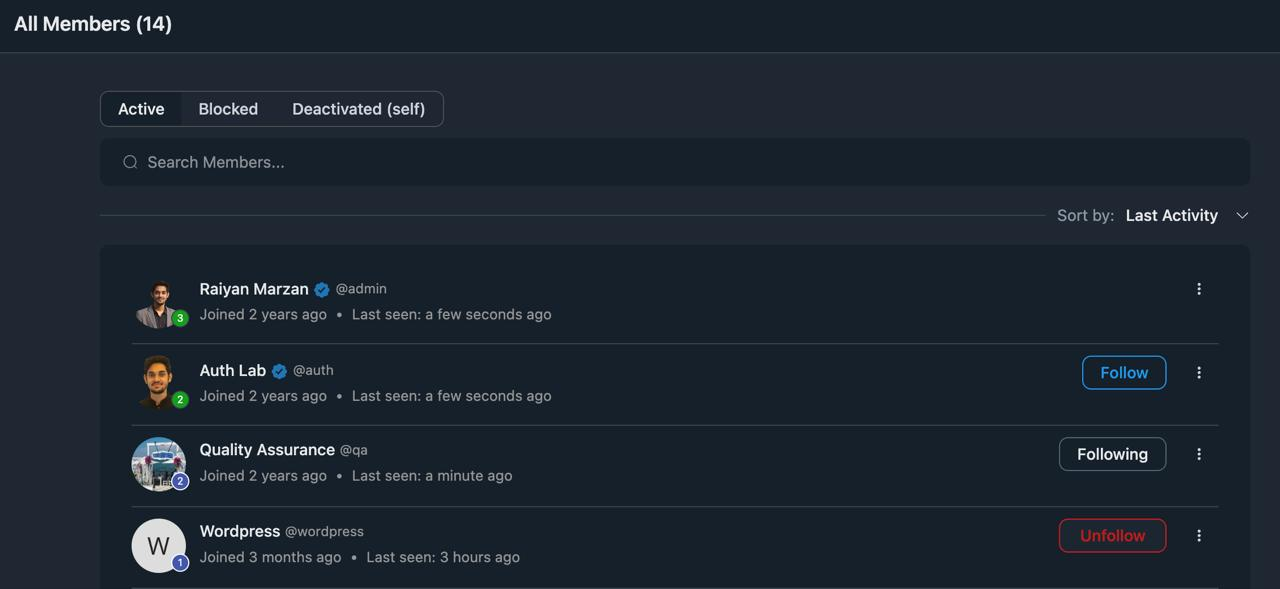Open Quality Assurance's kebab menu
The height and width of the screenshot is (589, 1280).
point(1199,453)
